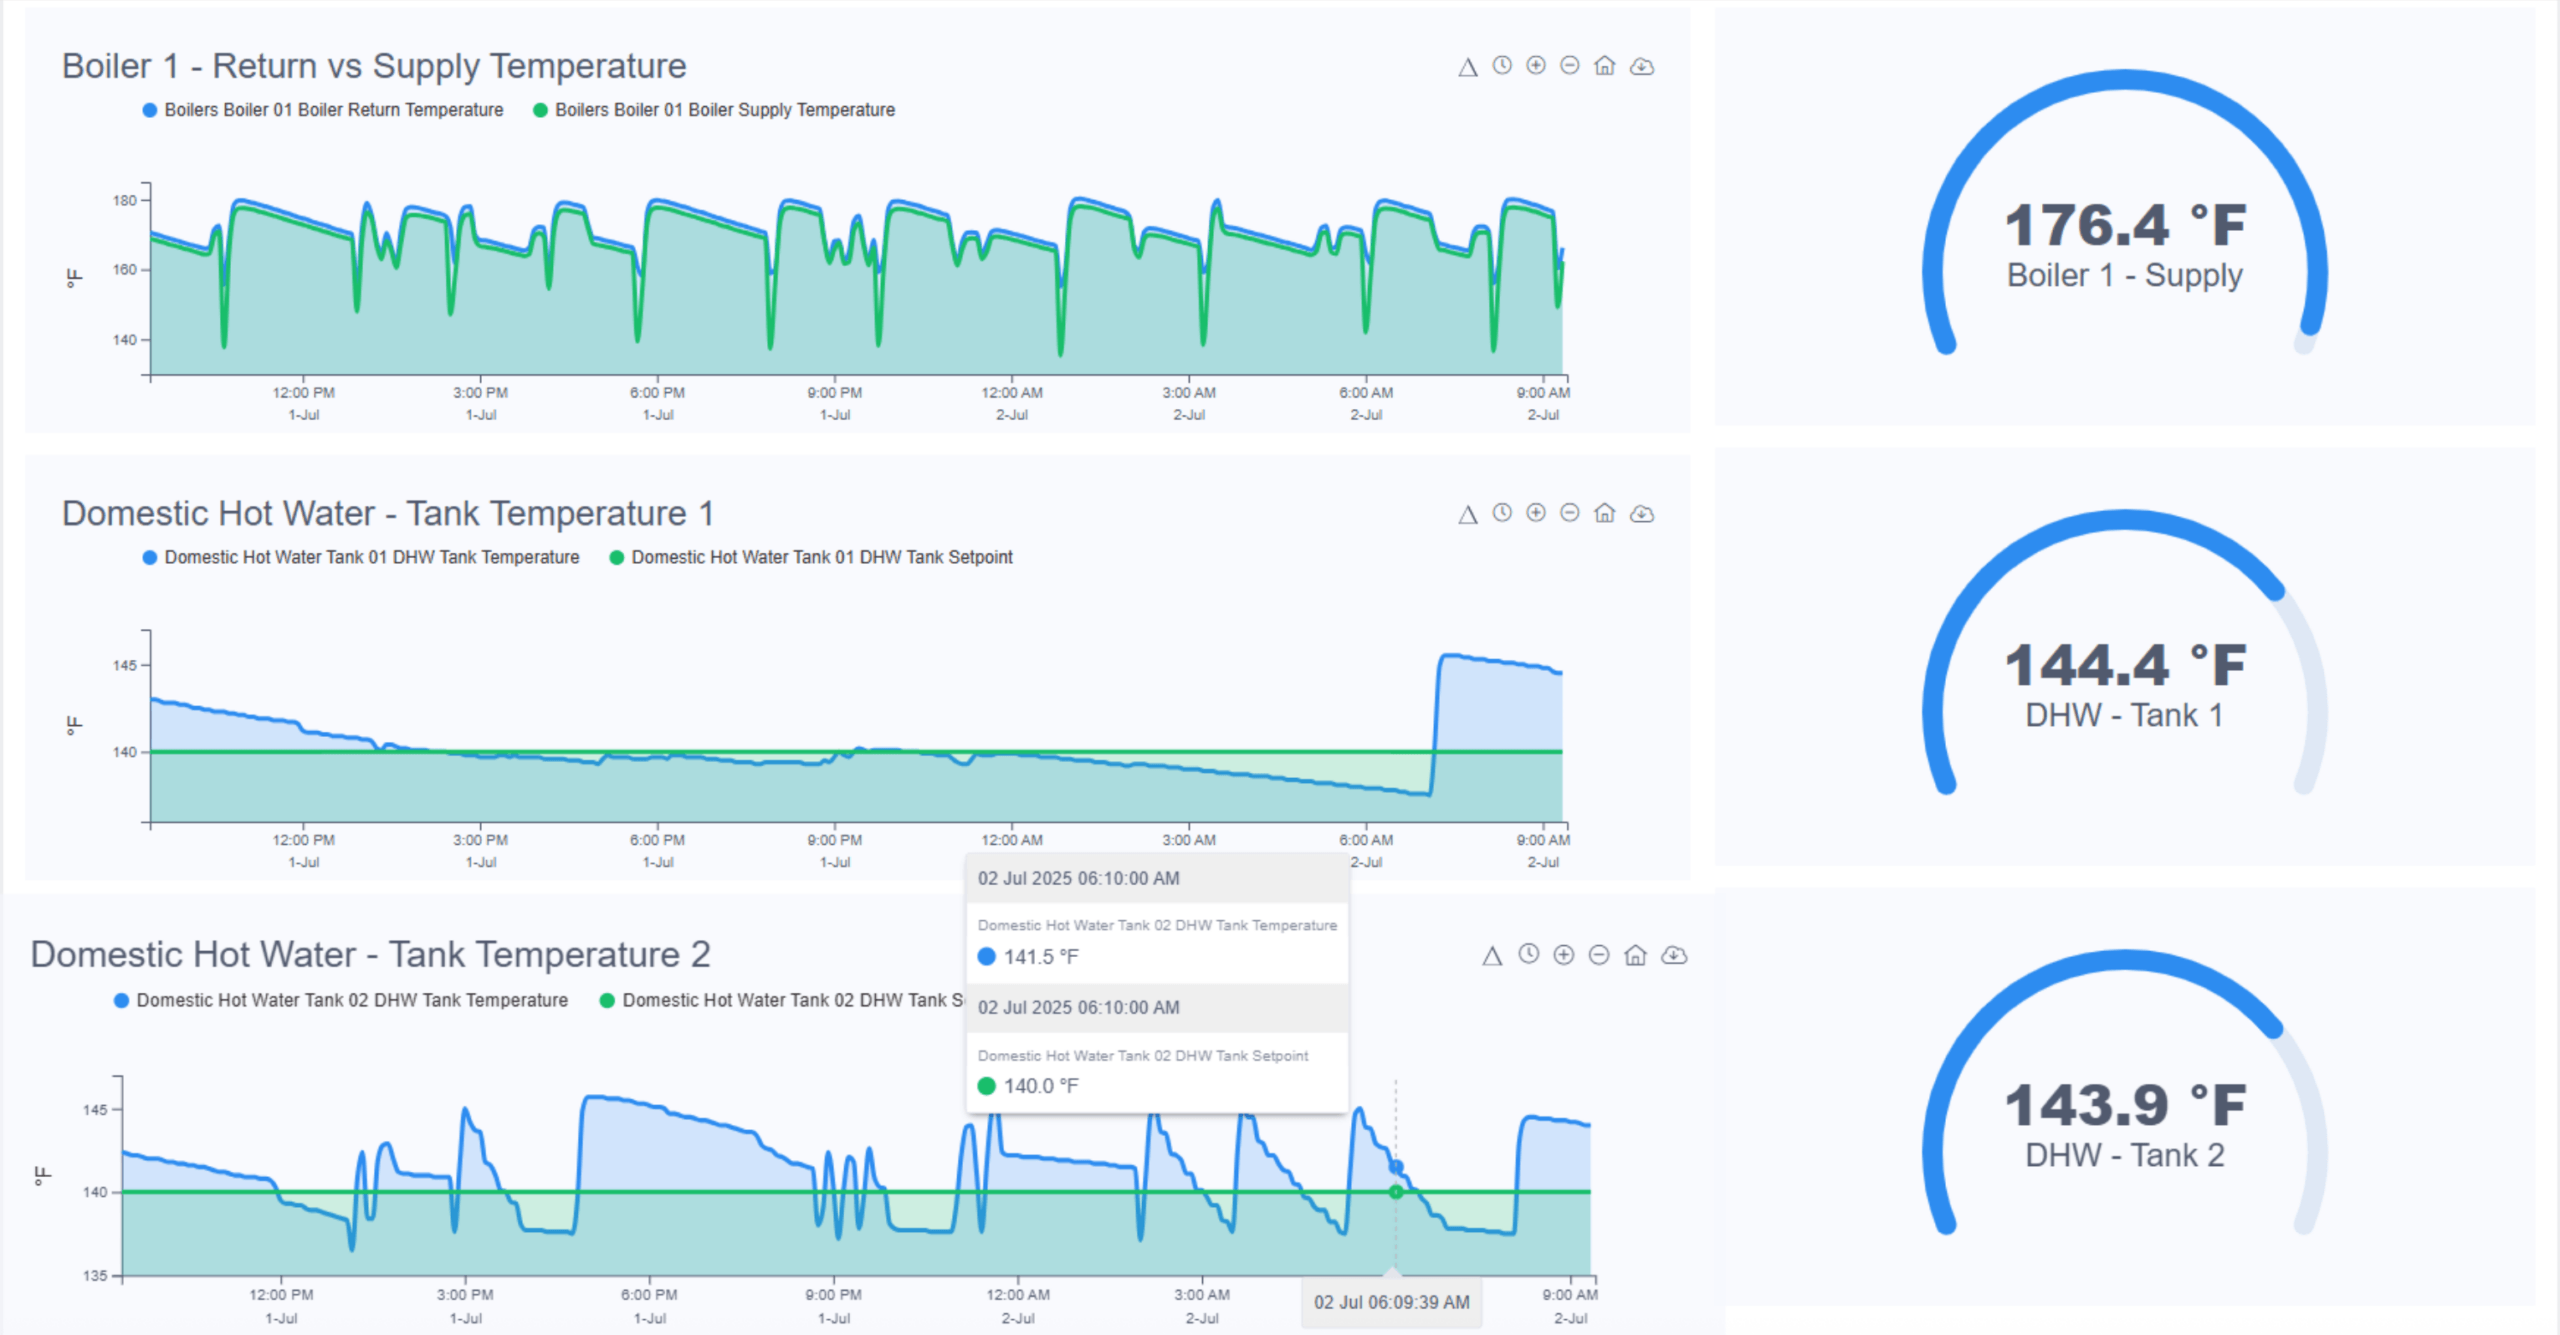Open clock time-range icon on Tank Temperature 1 chart
The image size is (2560, 1335).
pos(1502,513)
